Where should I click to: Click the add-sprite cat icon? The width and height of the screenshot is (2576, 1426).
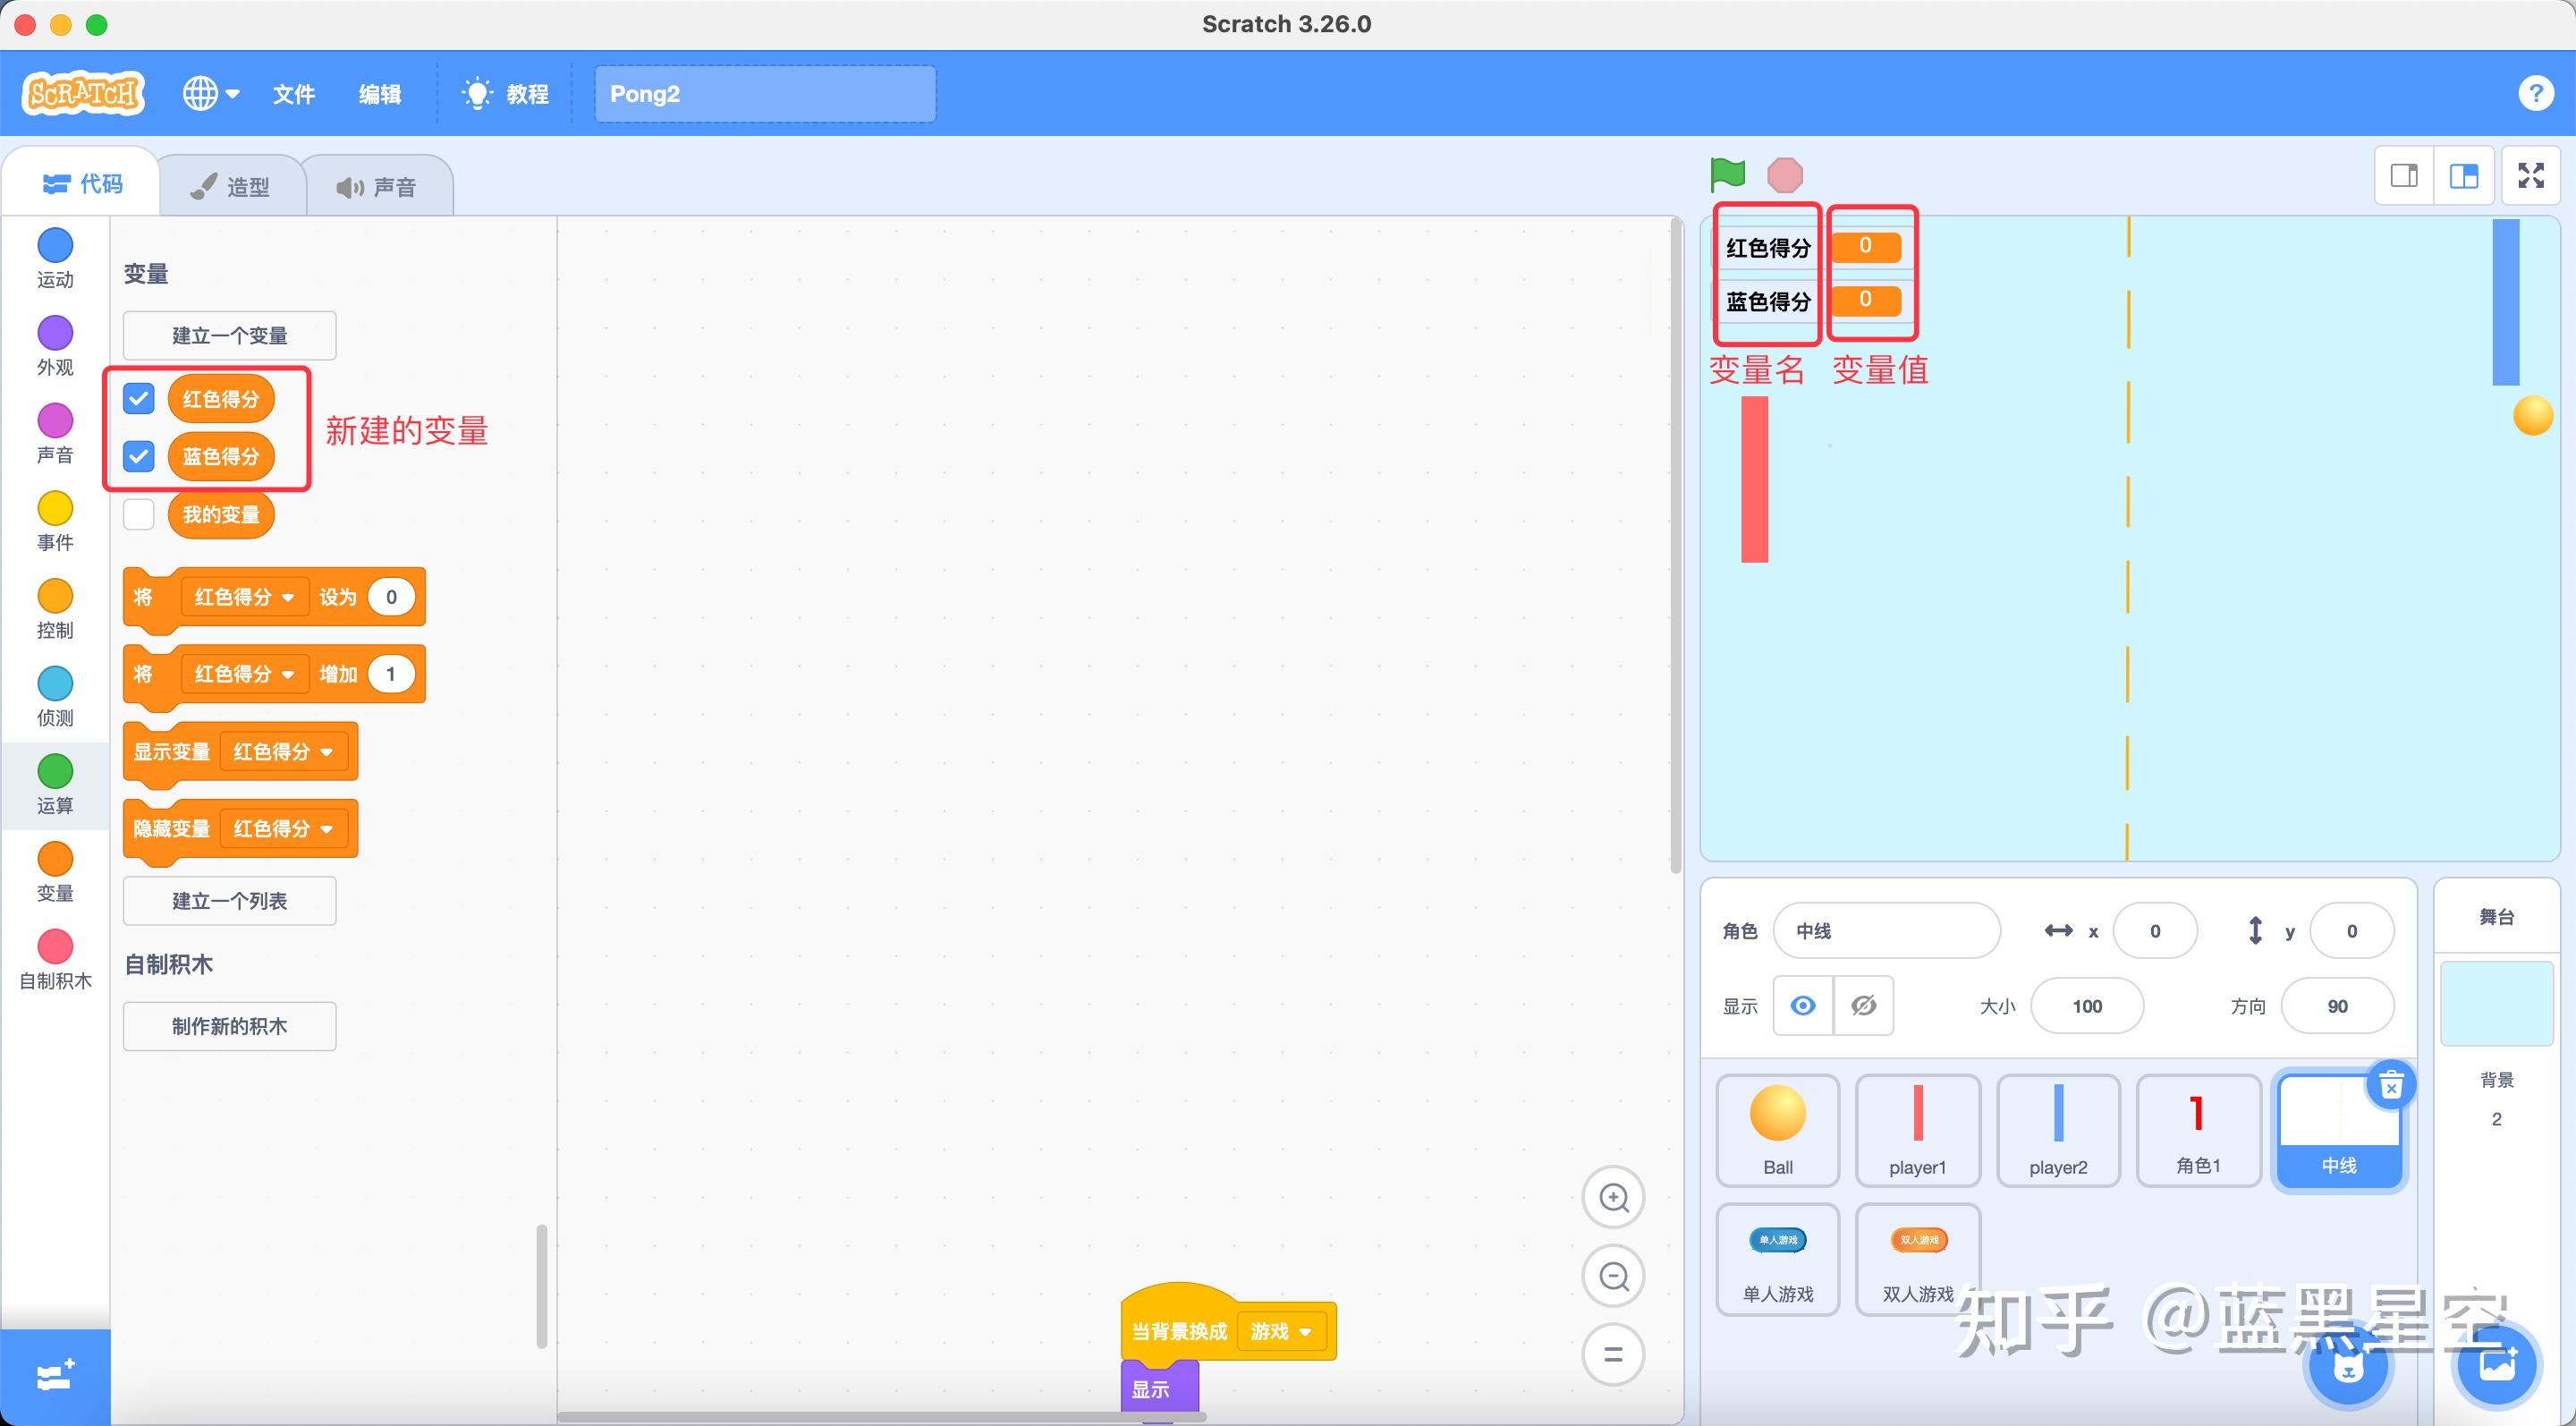pos(2350,1365)
